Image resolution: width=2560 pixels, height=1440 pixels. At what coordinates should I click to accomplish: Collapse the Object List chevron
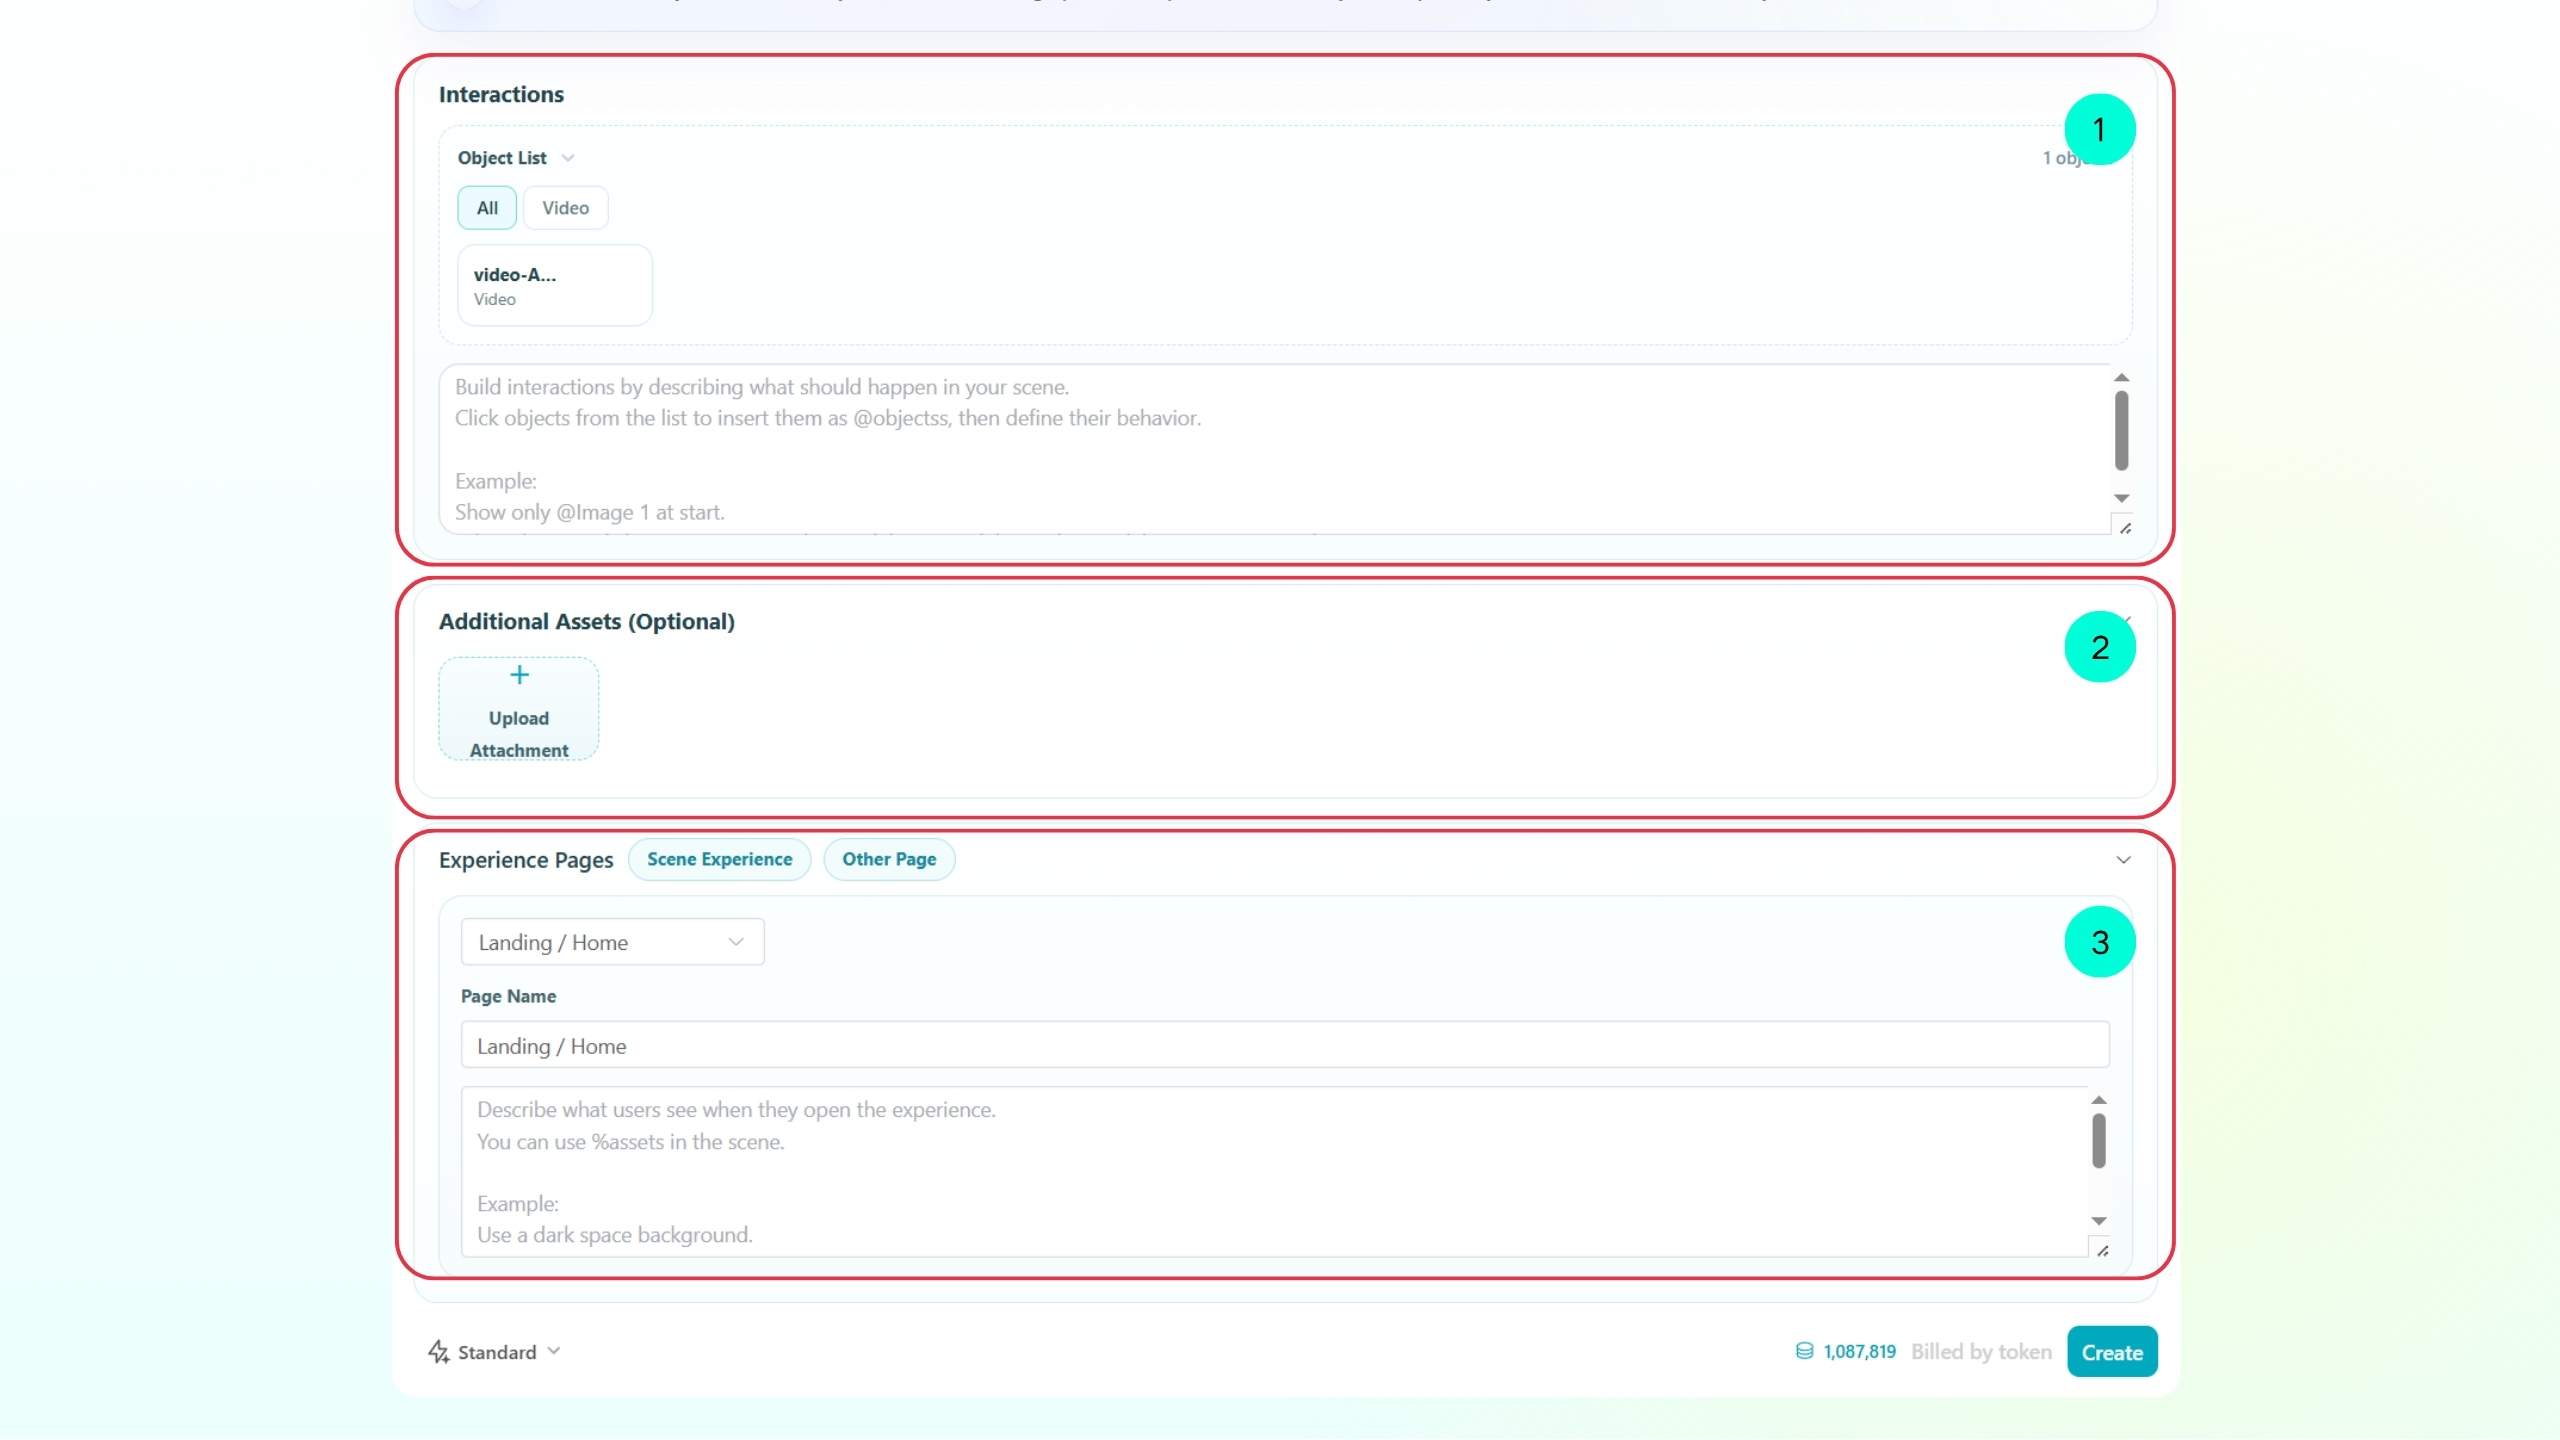pyautogui.click(x=568, y=158)
